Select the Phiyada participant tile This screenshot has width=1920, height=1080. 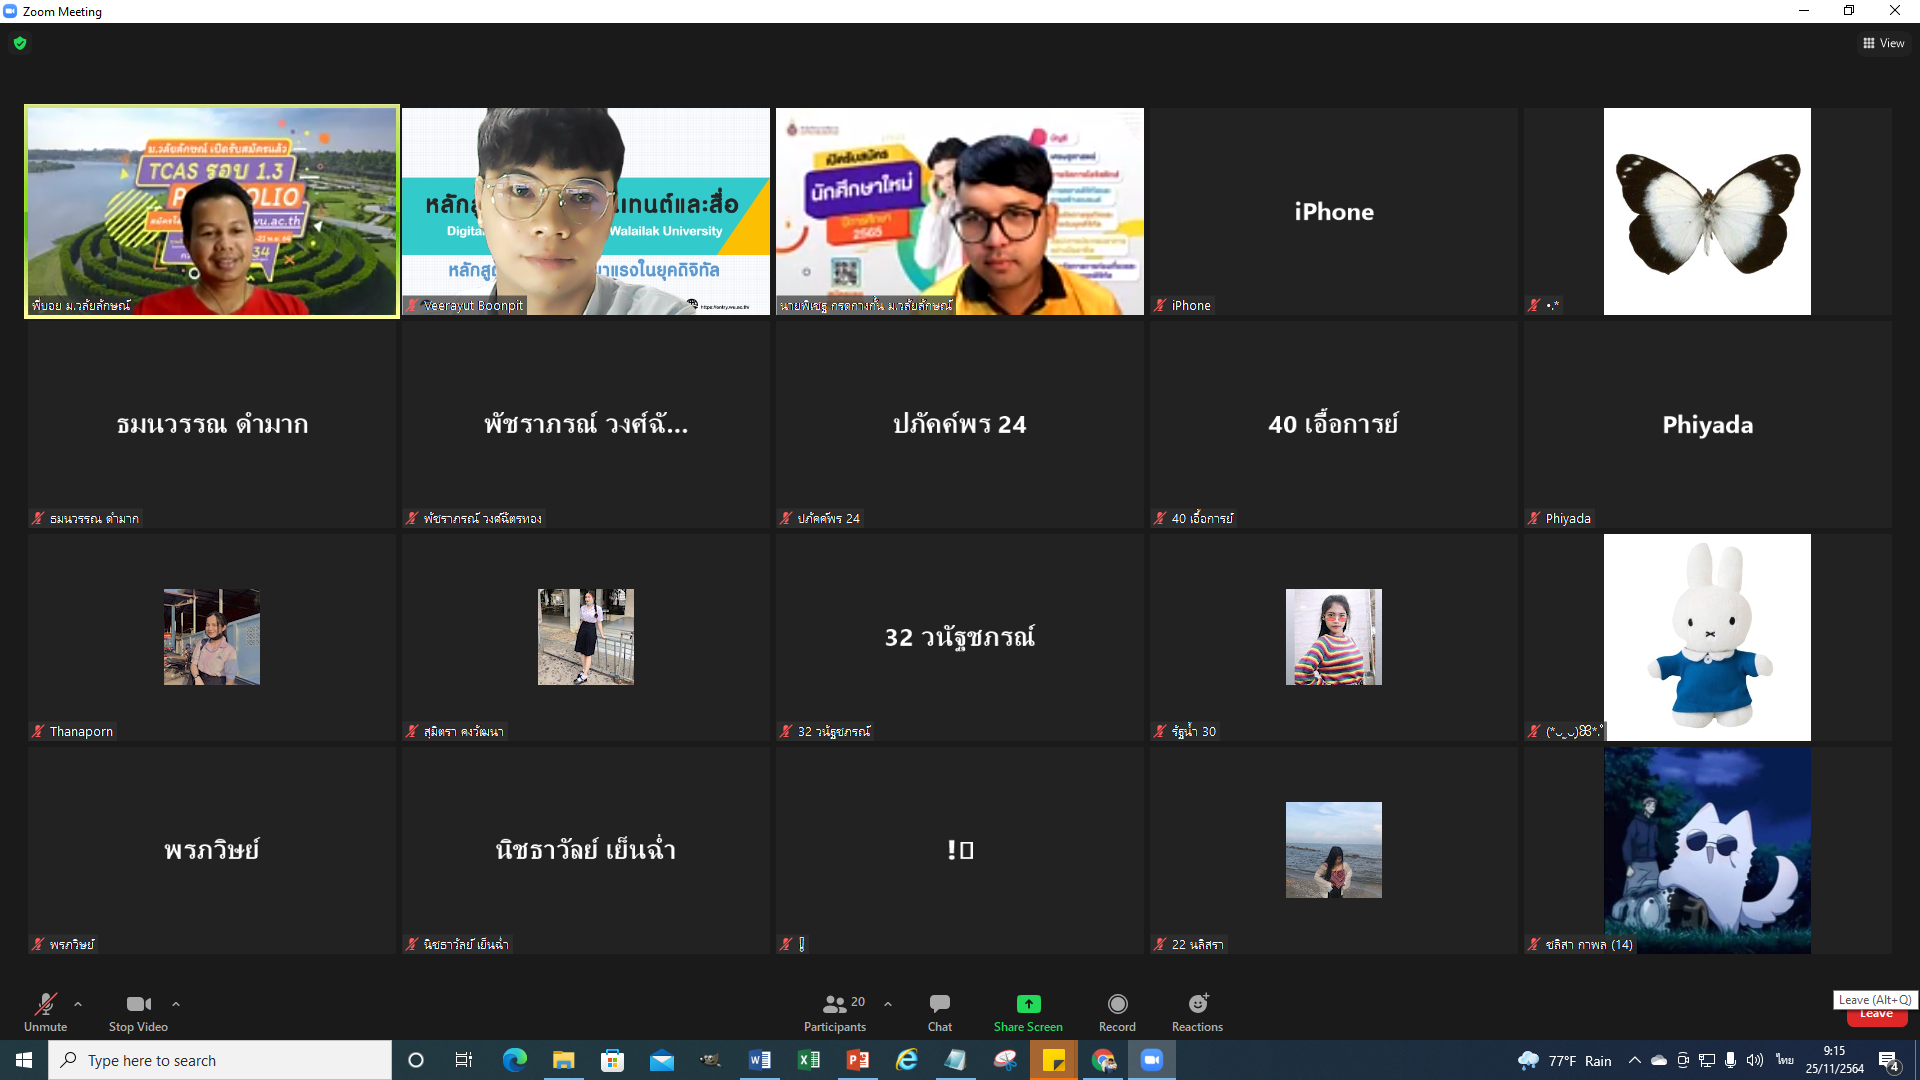coord(1707,424)
